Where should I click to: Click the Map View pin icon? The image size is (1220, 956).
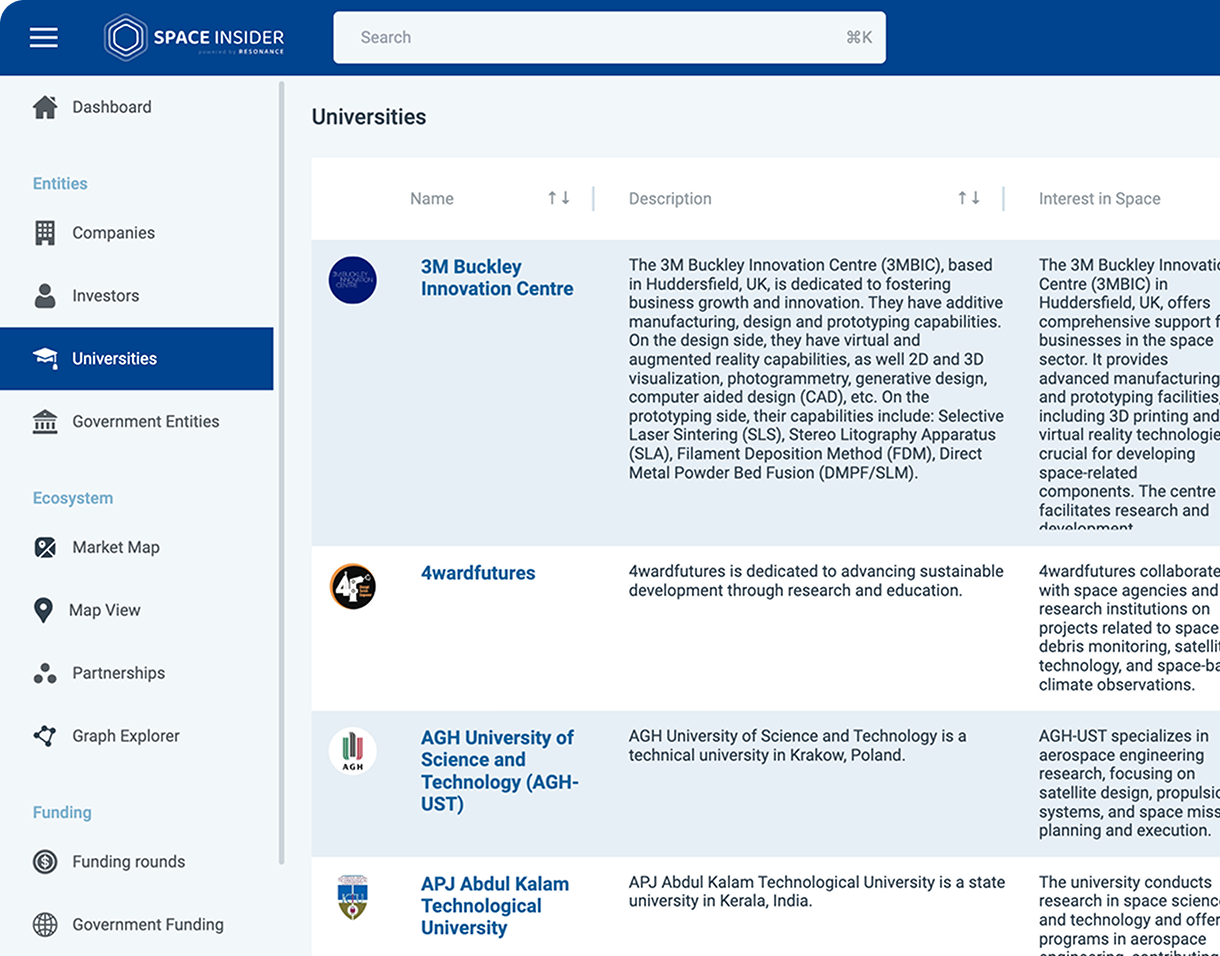pyautogui.click(x=43, y=611)
